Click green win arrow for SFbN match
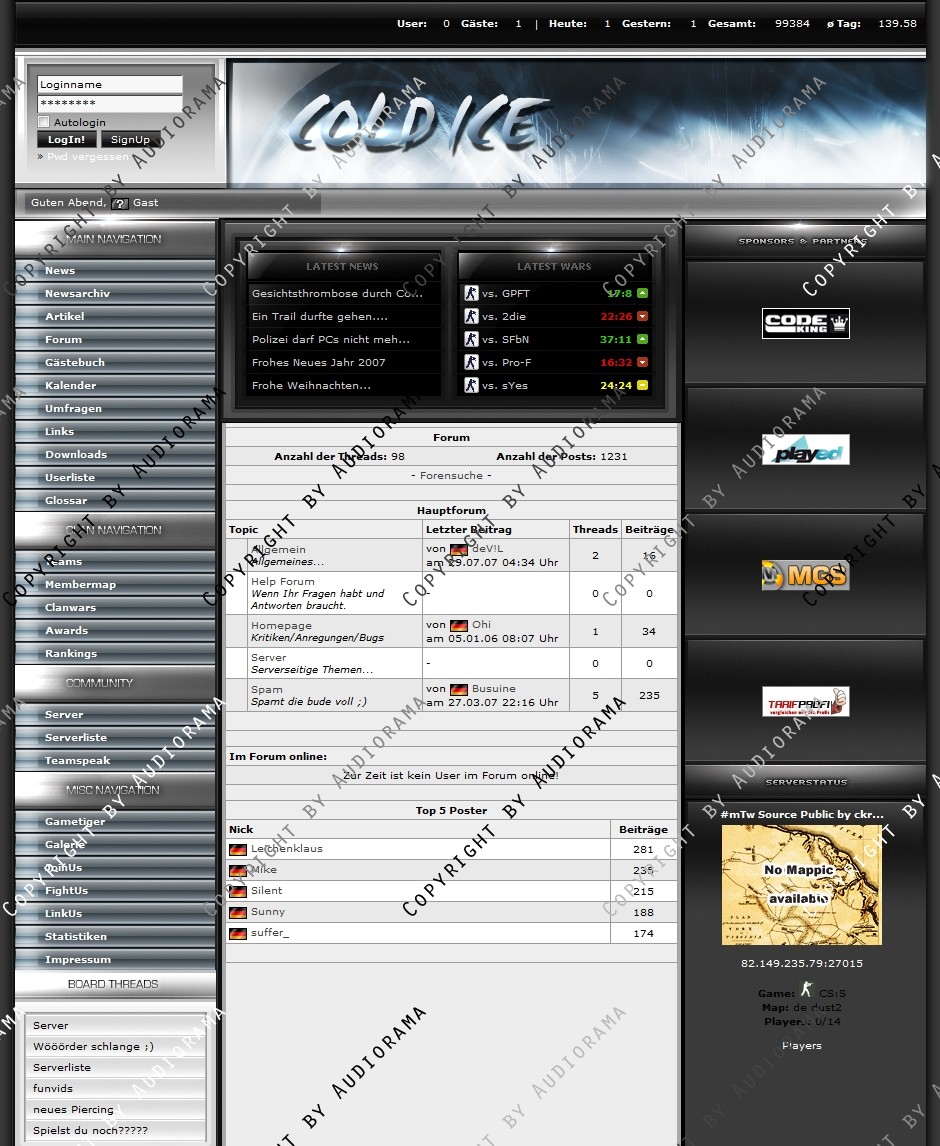 point(642,339)
